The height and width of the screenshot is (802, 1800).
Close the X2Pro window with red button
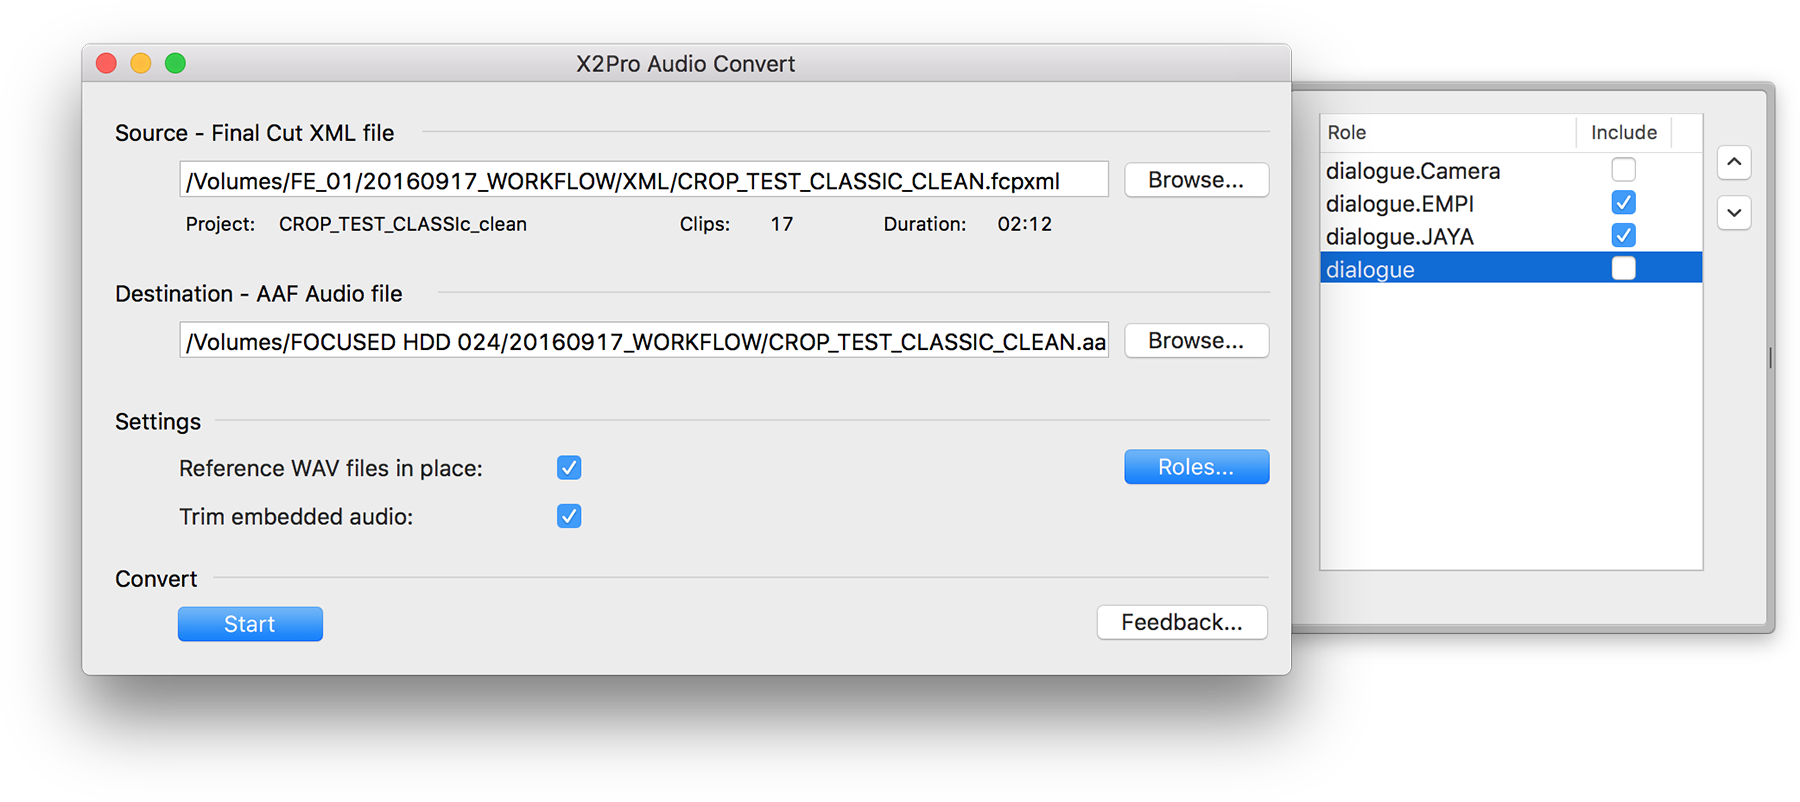tap(107, 63)
